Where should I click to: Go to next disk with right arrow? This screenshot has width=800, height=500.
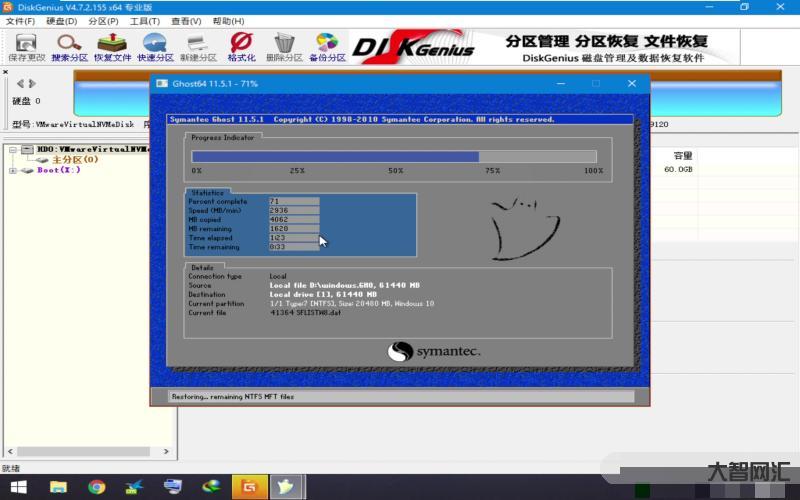pos(32,84)
